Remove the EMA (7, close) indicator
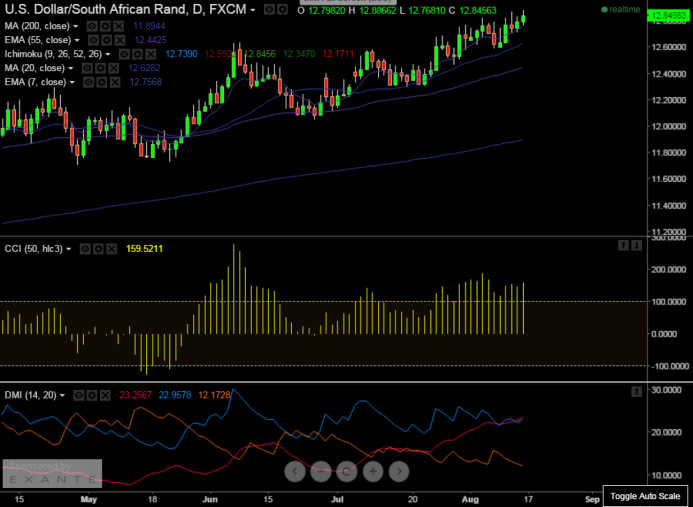 (x=115, y=82)
